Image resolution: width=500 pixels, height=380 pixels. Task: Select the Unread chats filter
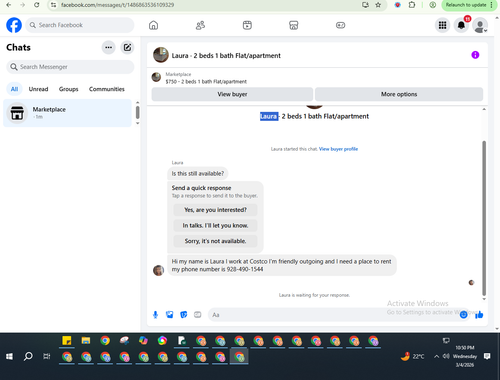click(38, 89)
